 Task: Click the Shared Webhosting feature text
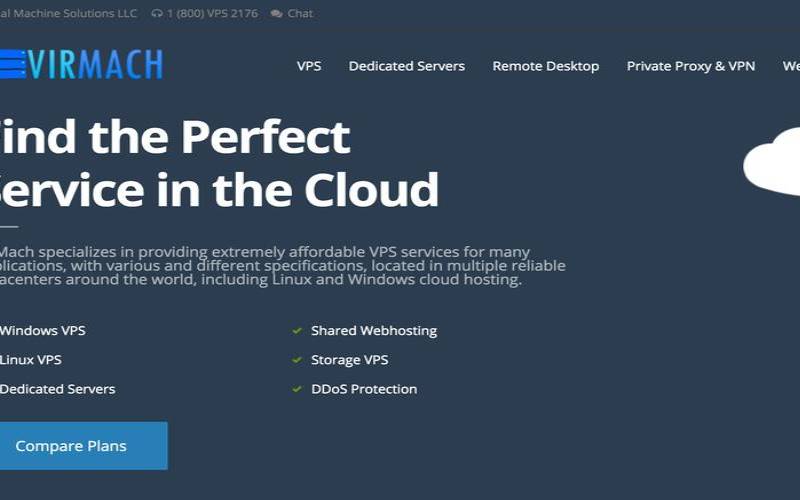373,331
